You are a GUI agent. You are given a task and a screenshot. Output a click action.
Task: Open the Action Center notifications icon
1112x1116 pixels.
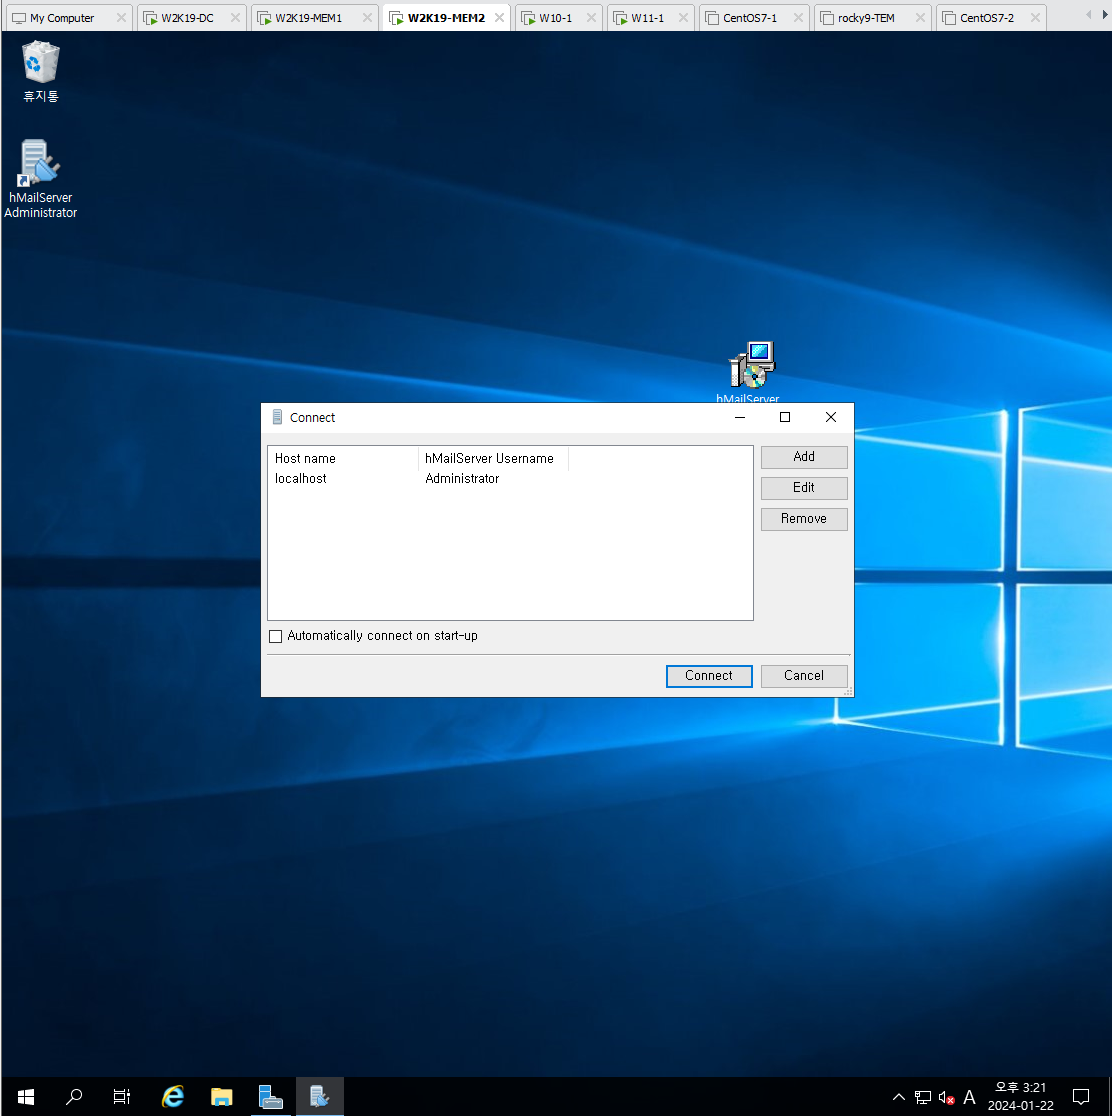click(x=1081, y=1097)
